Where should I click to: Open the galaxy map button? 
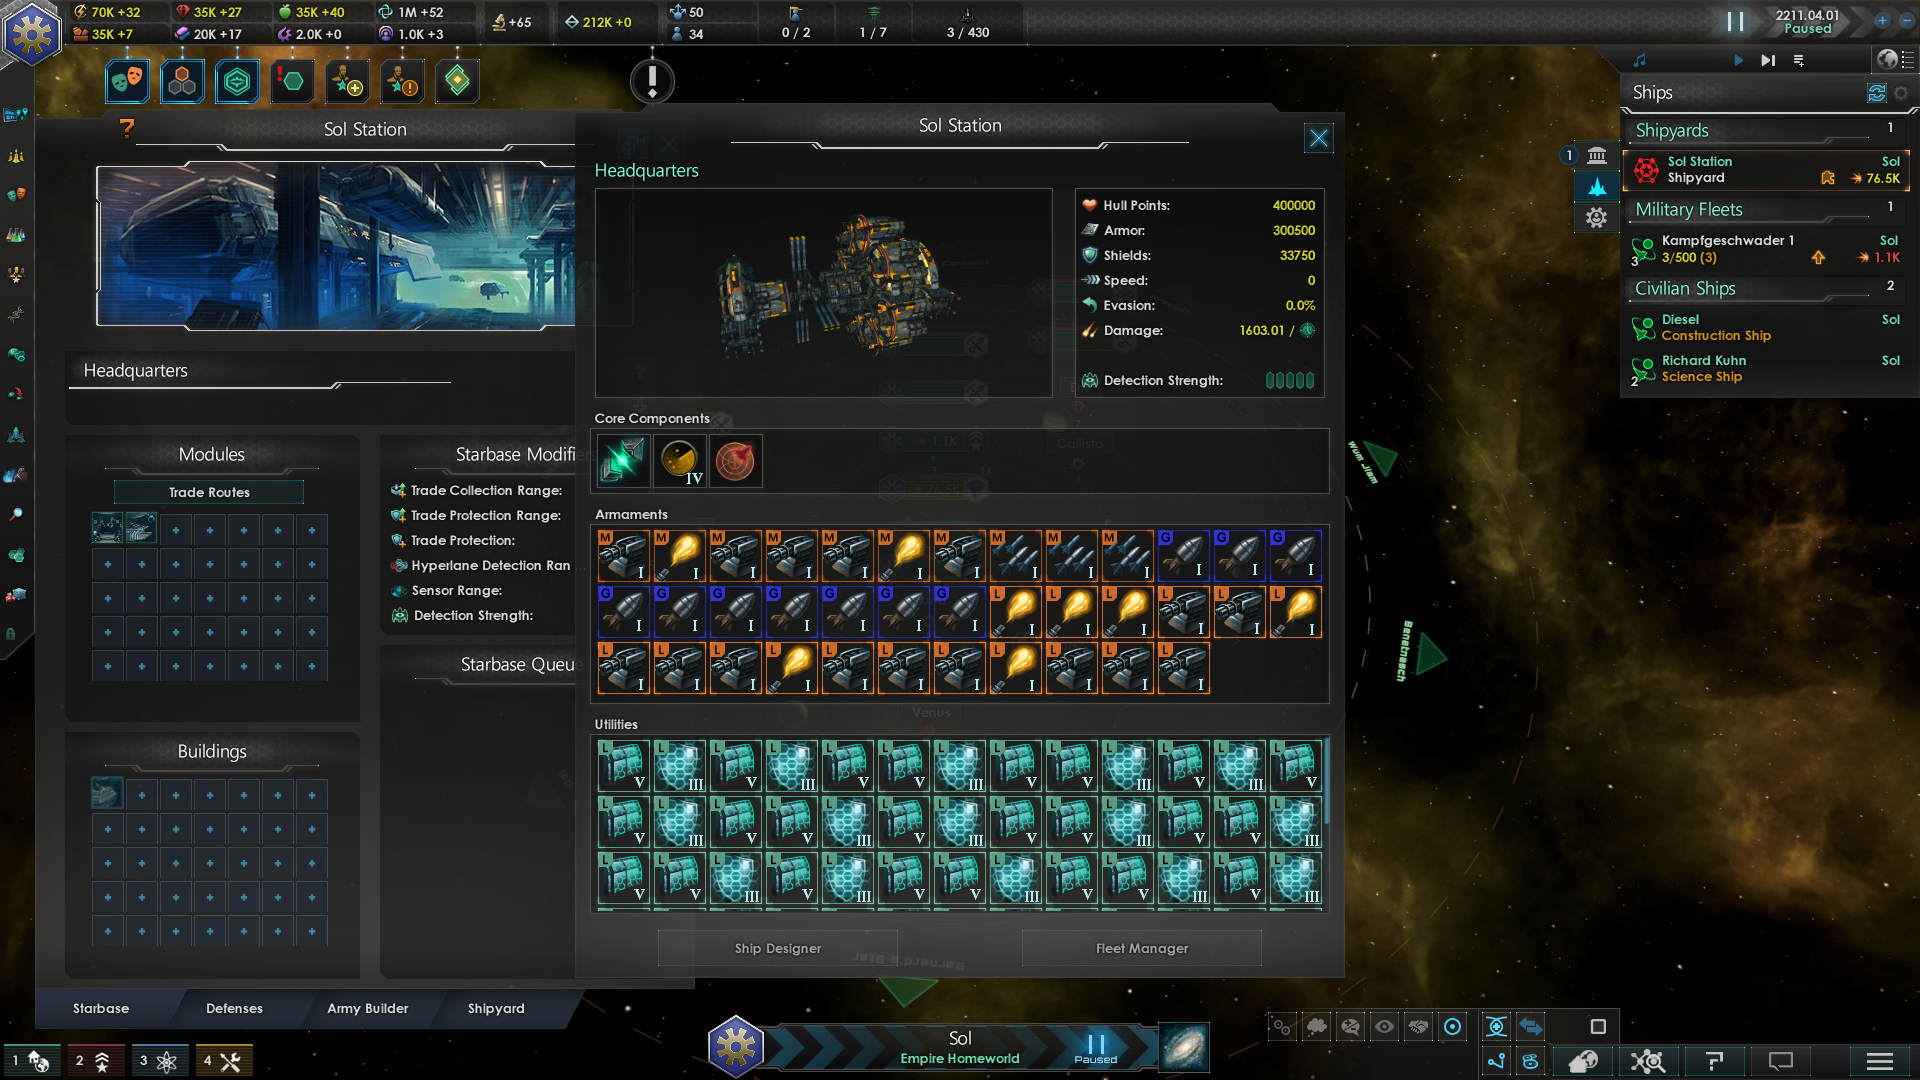point(1184,1047)
